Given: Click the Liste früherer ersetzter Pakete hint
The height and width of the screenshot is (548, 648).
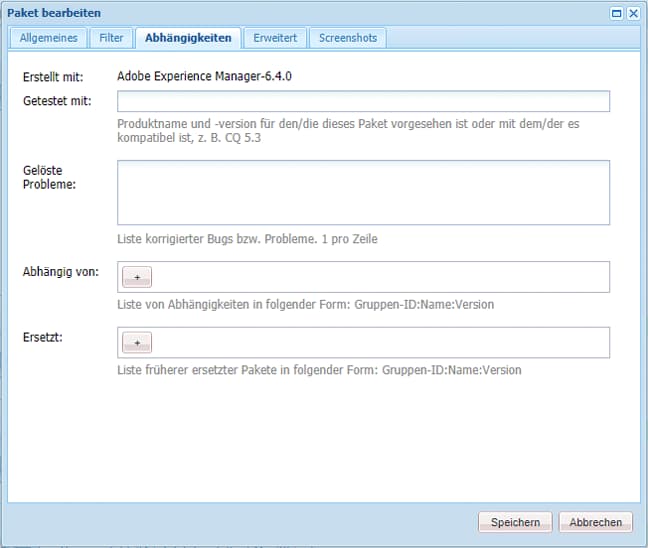Looking at the screenshot, I should pyautogui.click(x=319, y=370).
